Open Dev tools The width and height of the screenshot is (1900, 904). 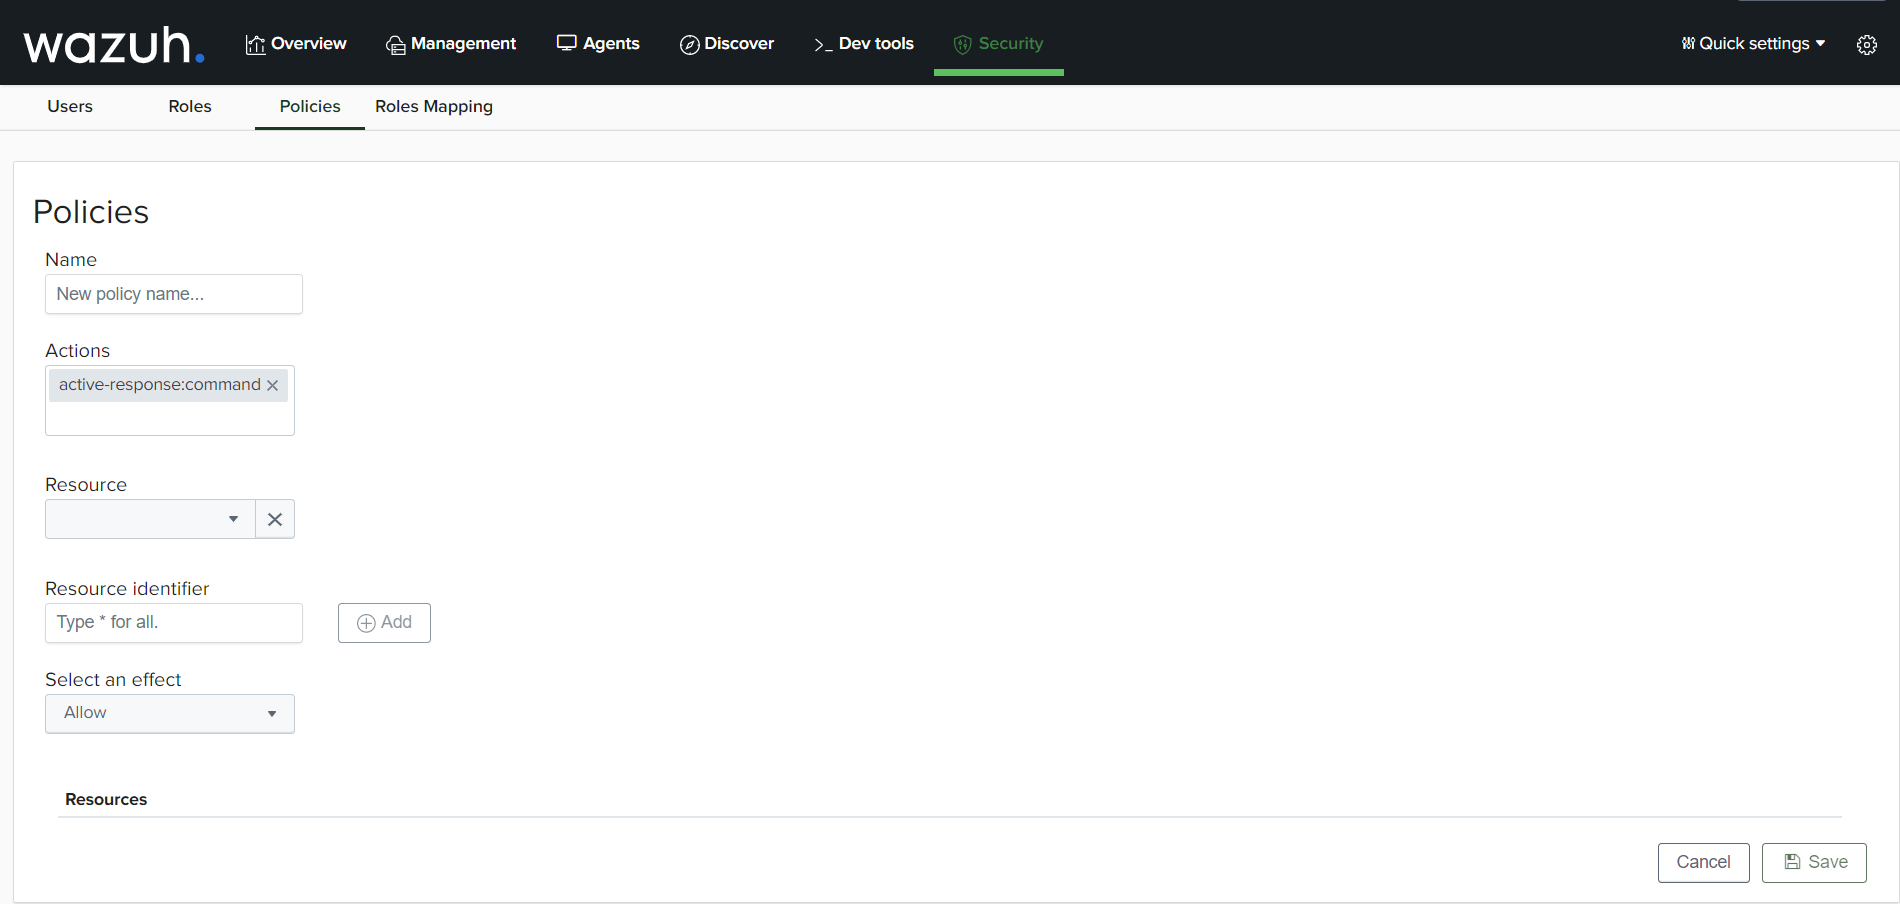point(864,44)
